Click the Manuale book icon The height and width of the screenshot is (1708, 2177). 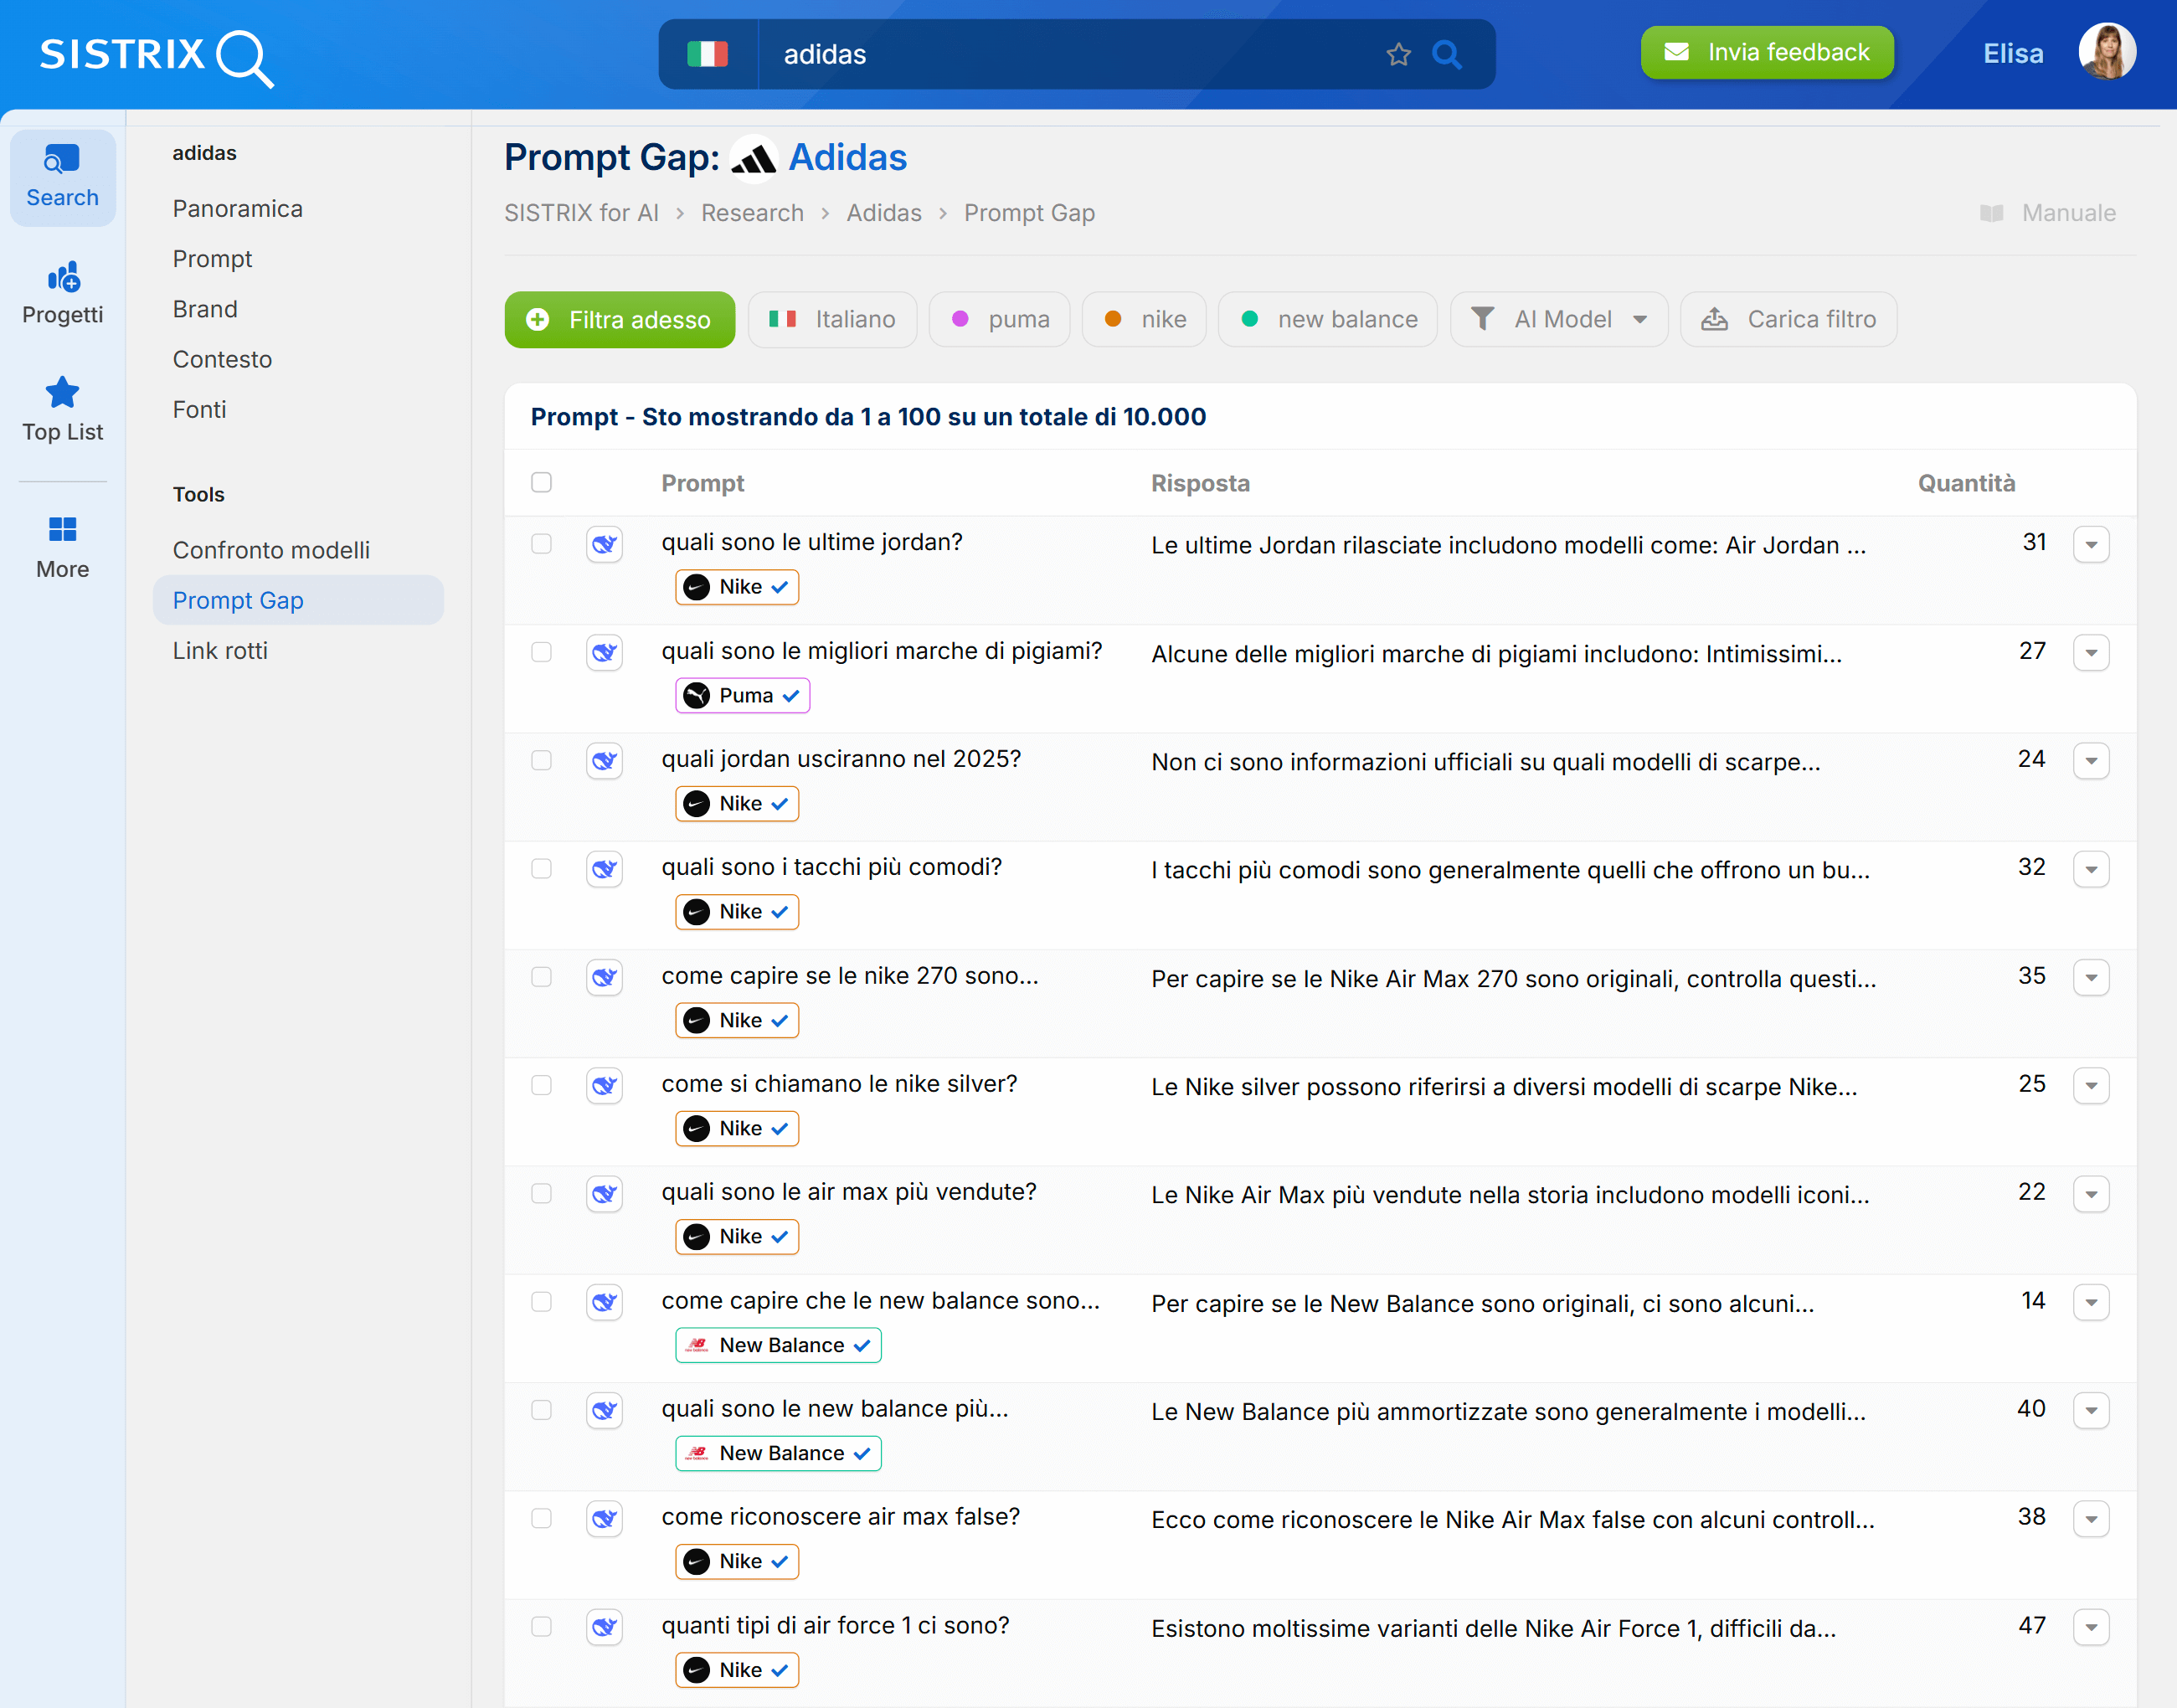click(x=1993, y=212)
